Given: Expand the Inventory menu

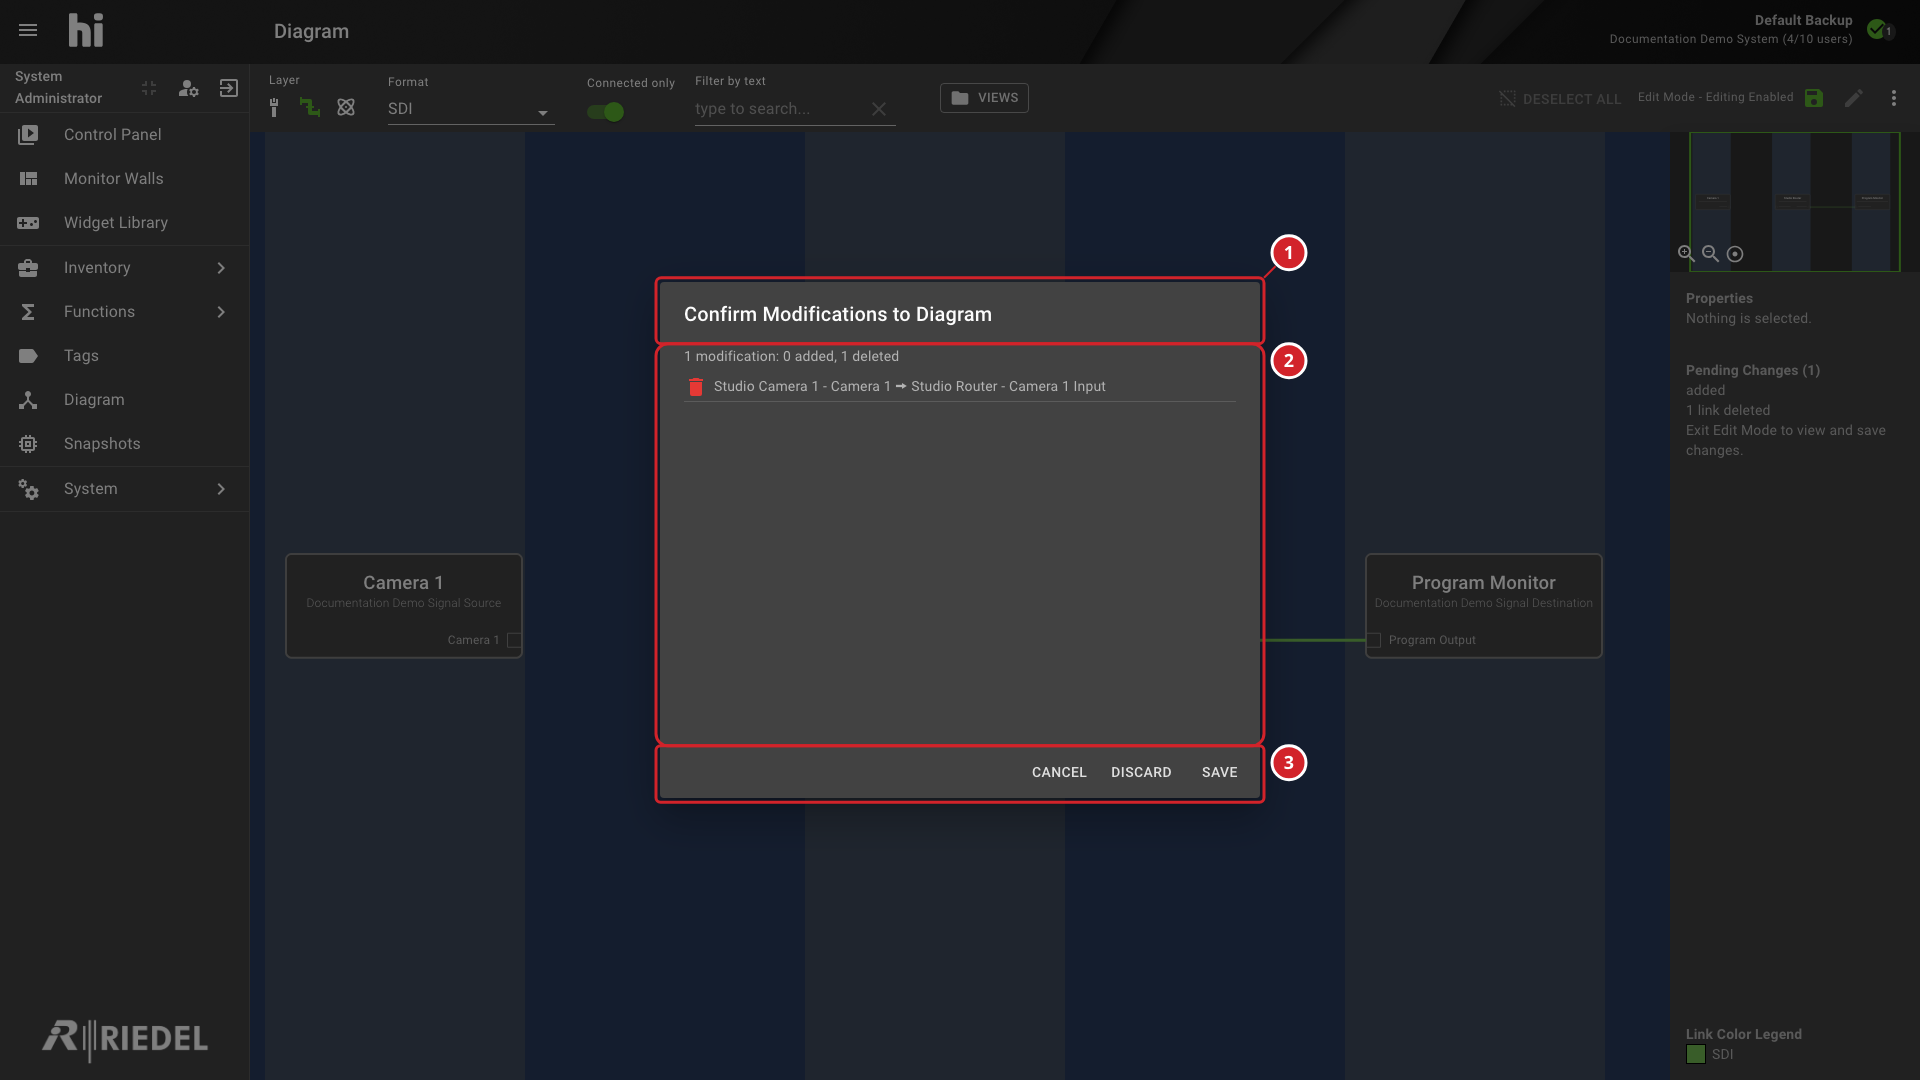Looking at the screenshot, I should click(x=124, y=268).
